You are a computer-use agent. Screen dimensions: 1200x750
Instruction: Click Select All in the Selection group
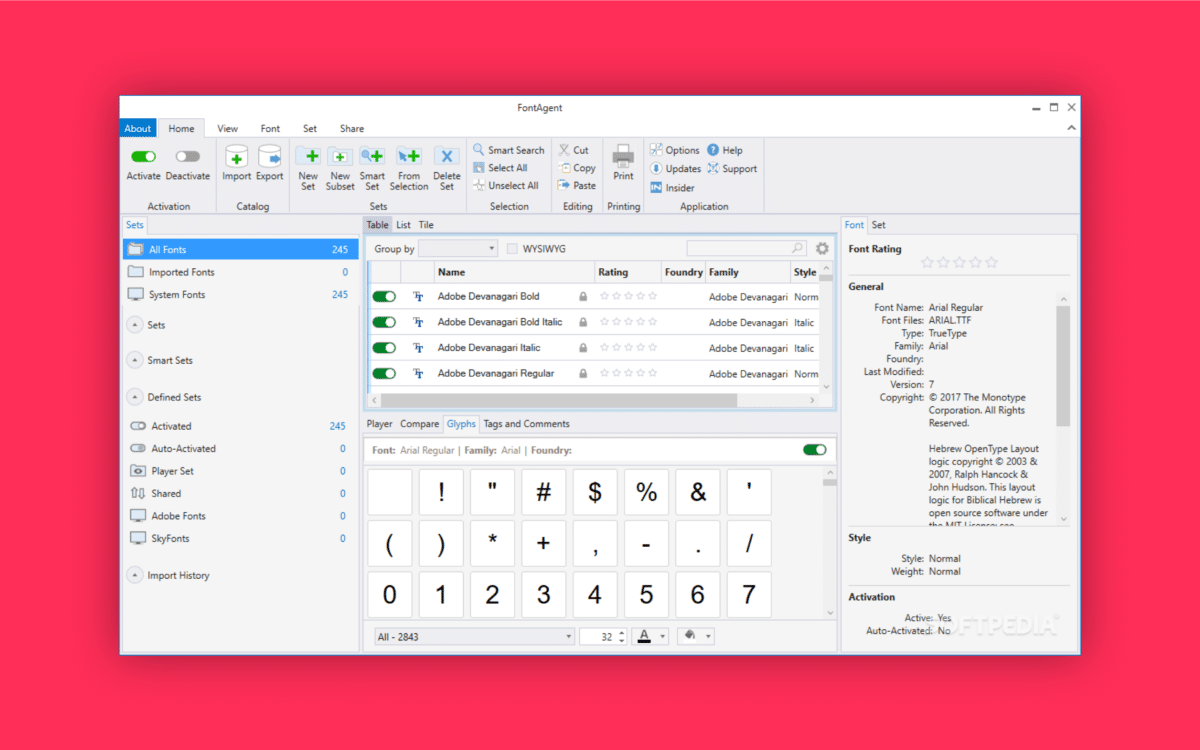(500, 168)
